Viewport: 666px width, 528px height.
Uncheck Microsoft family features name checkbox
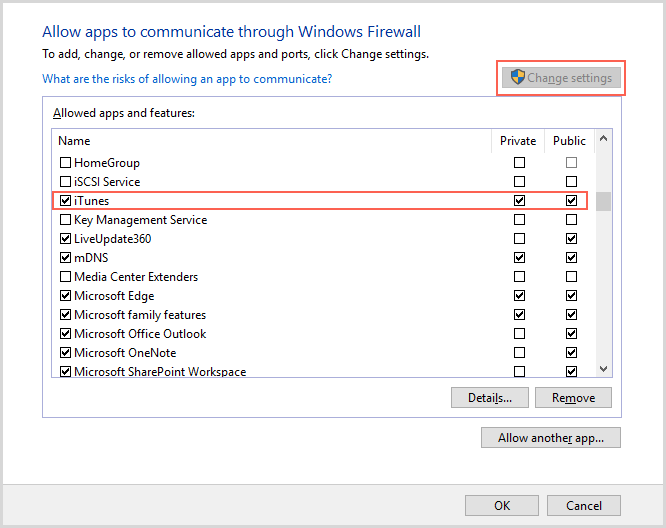(65, 315)
